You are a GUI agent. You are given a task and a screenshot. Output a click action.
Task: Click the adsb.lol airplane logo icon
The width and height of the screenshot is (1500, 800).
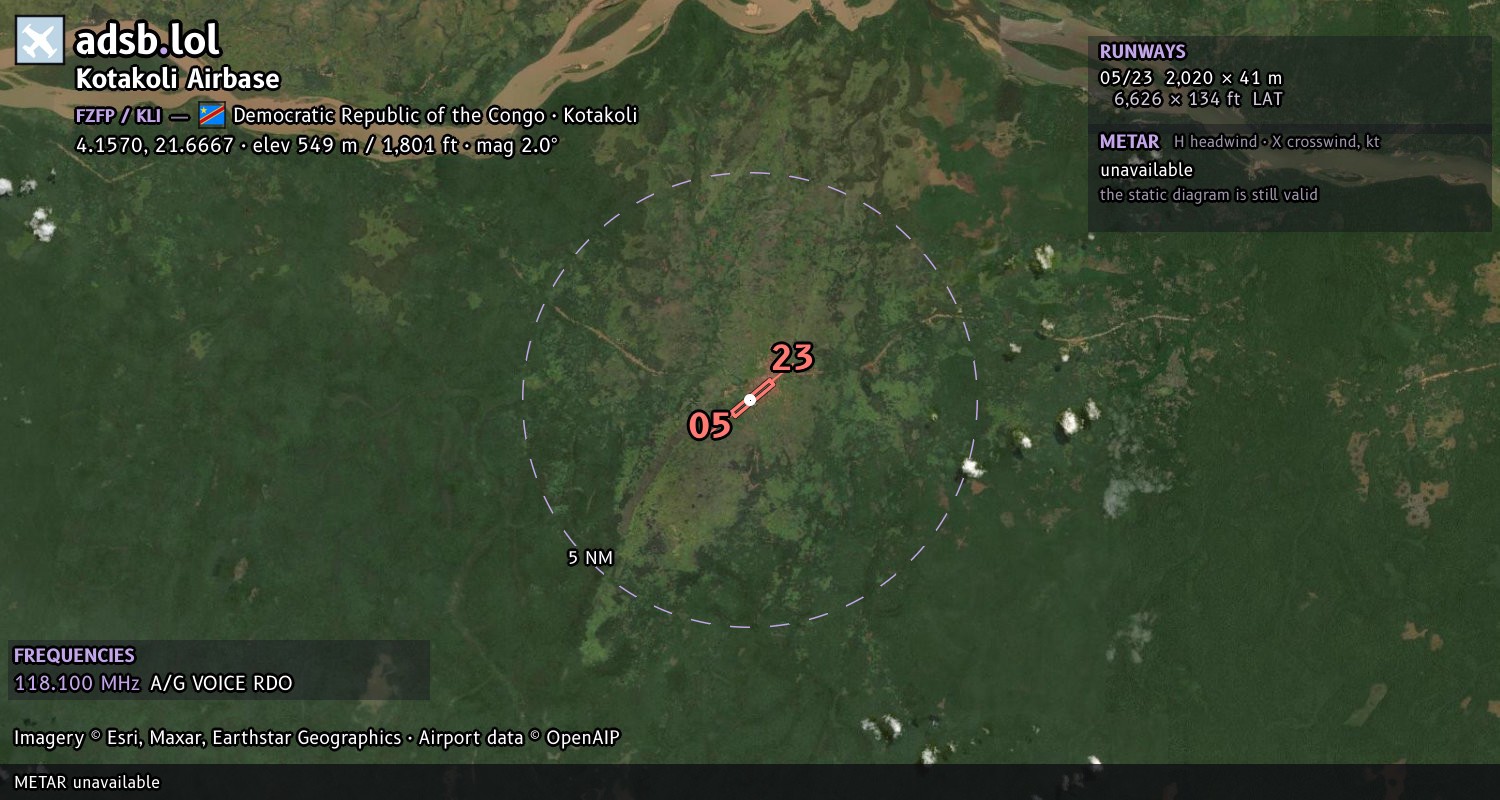[x=40, y=41]
